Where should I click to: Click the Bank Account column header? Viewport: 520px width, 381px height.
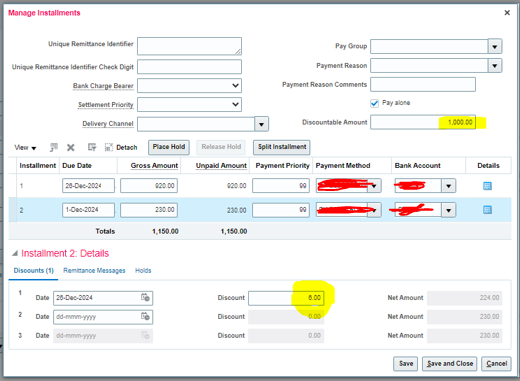[x=417, y=165]
